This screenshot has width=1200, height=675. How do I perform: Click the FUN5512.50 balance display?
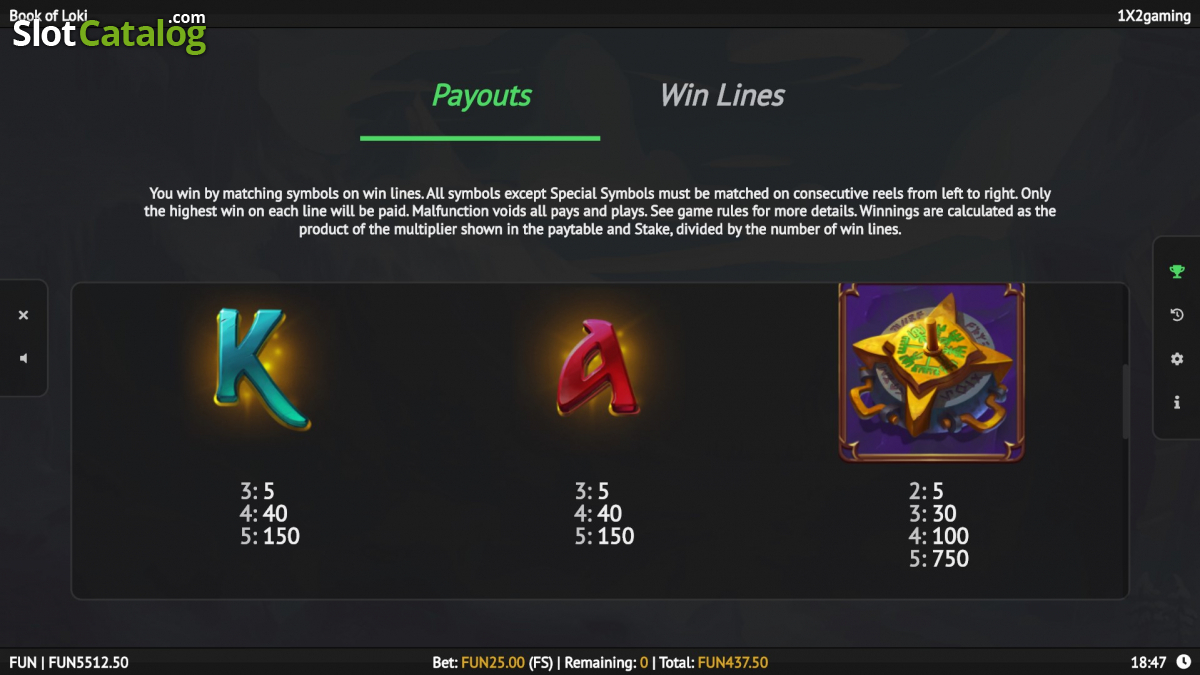click(x=88, y=662)
